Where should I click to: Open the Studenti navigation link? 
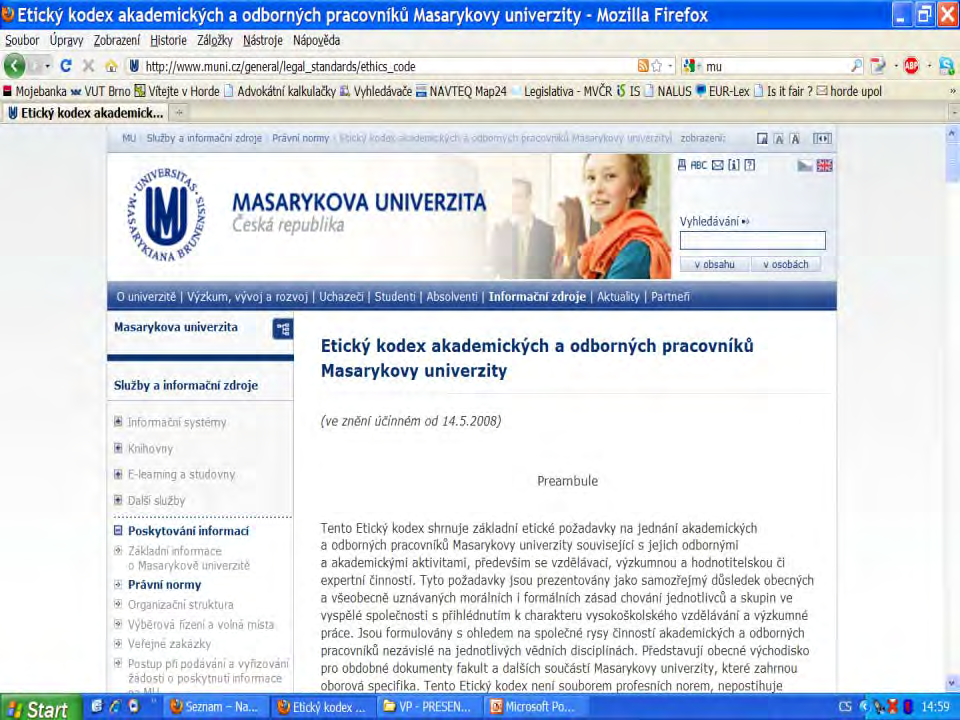pos(395,296)
